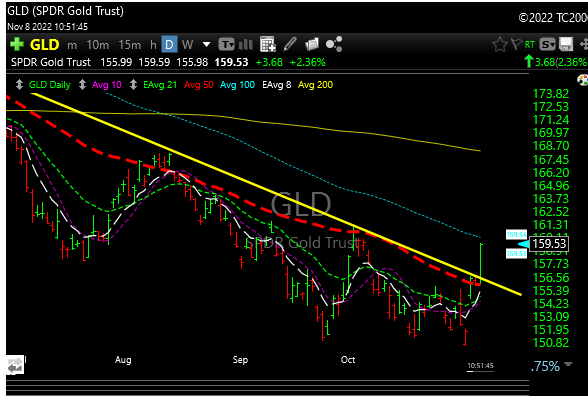Click the 'Oct' date axis label
588x396 pixels.
tap(348, 360)
